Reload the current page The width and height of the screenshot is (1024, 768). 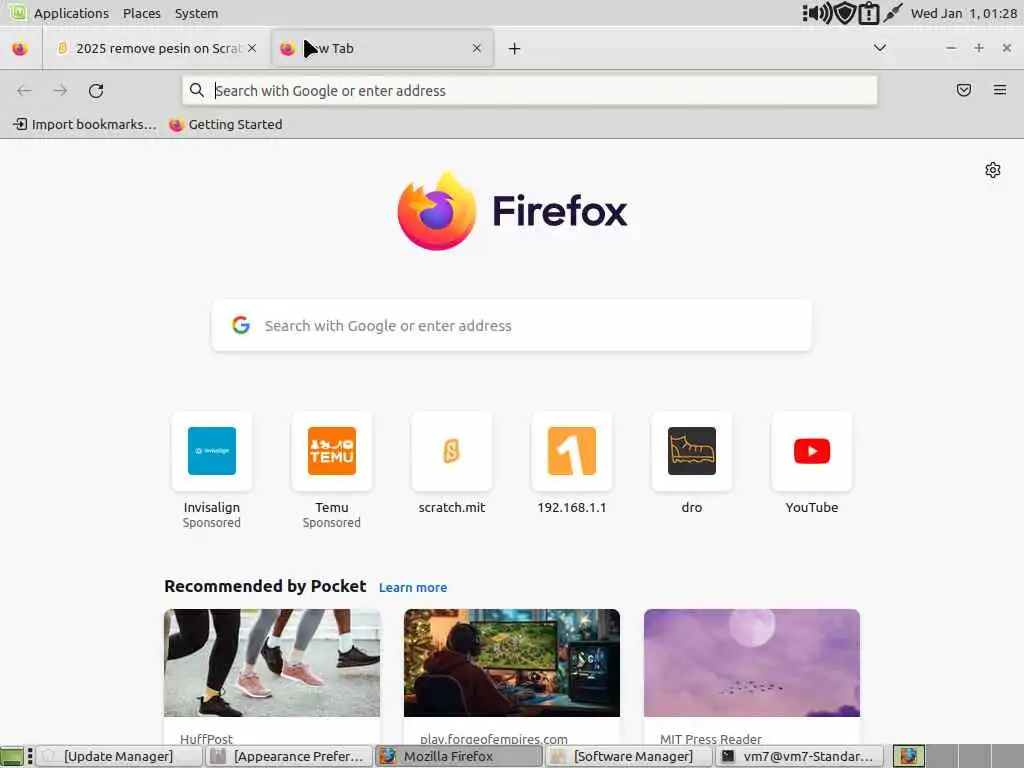(x=96, y=91)
